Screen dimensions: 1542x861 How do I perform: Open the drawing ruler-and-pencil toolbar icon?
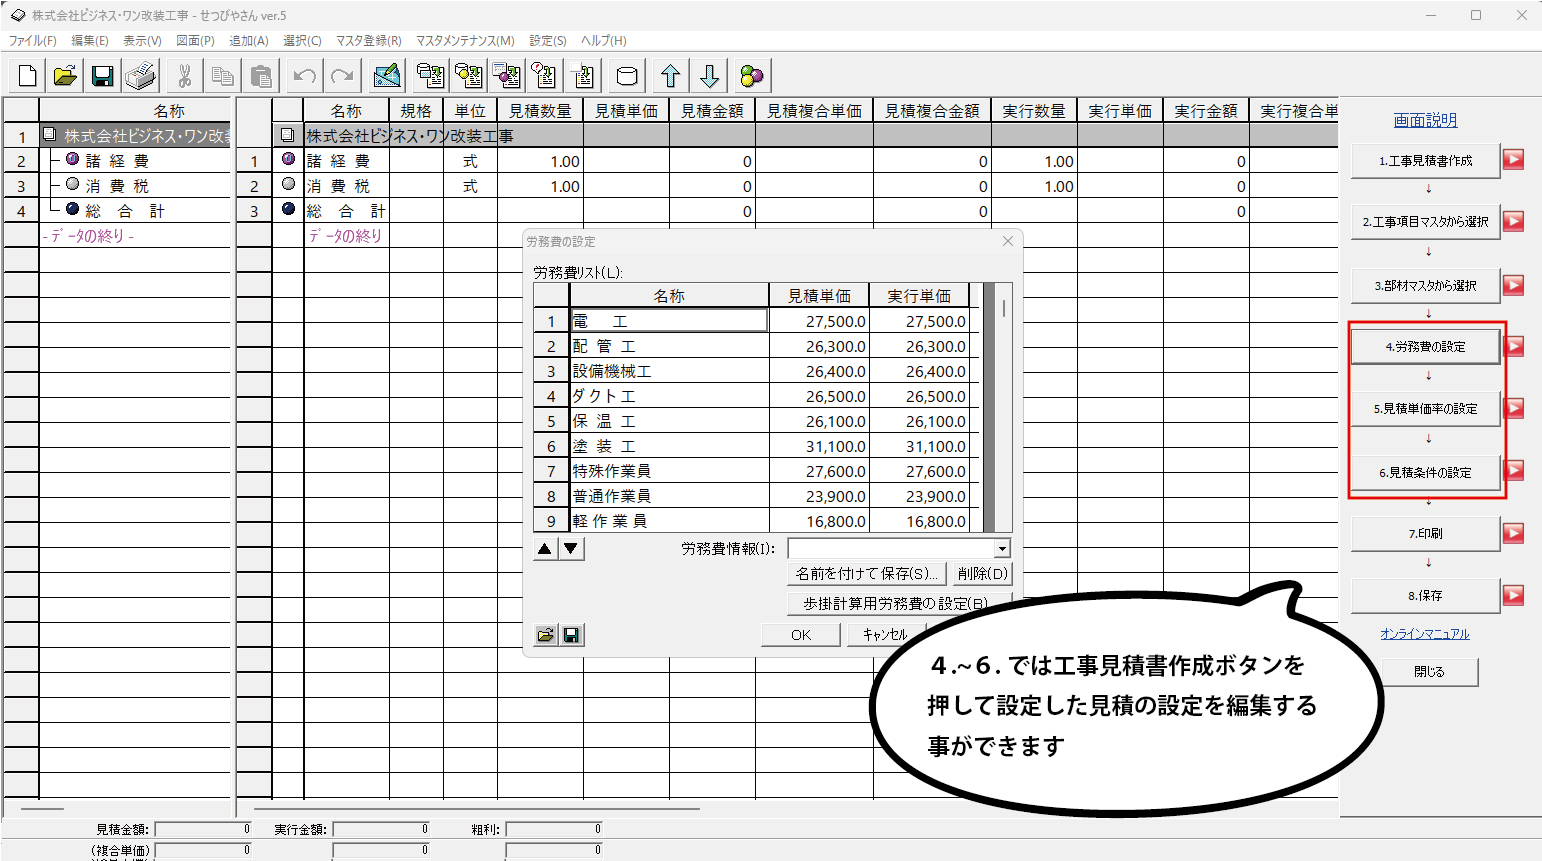pos(387,76)
